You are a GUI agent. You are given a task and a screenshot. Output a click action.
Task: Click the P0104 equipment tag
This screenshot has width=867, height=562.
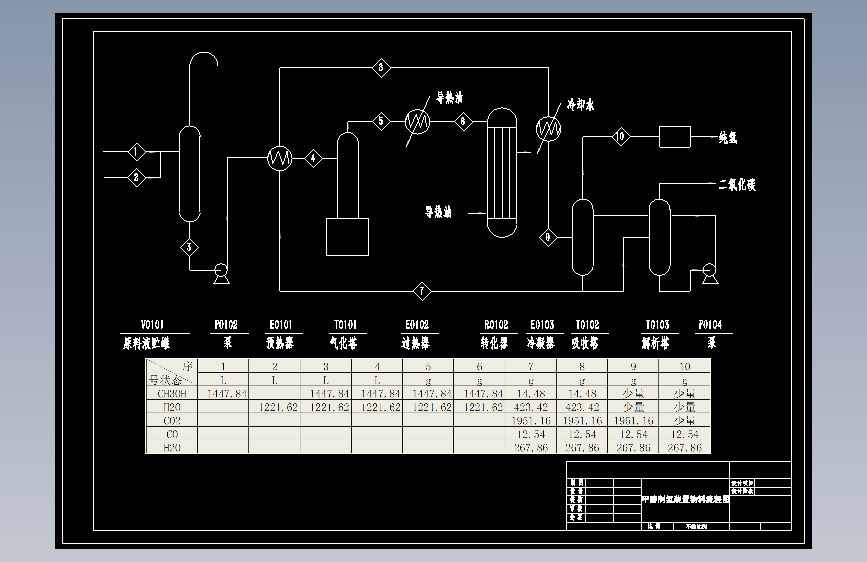[x=710, y=325]
